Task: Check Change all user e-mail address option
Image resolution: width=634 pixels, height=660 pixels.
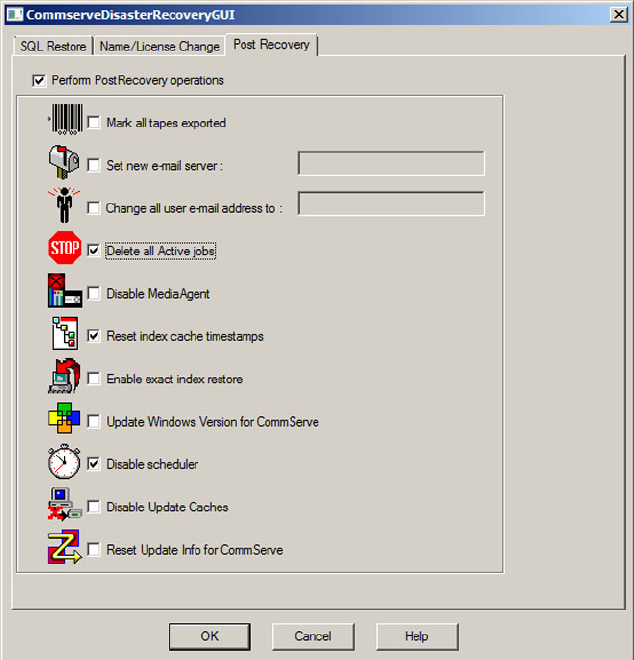Action: (93, 208)
